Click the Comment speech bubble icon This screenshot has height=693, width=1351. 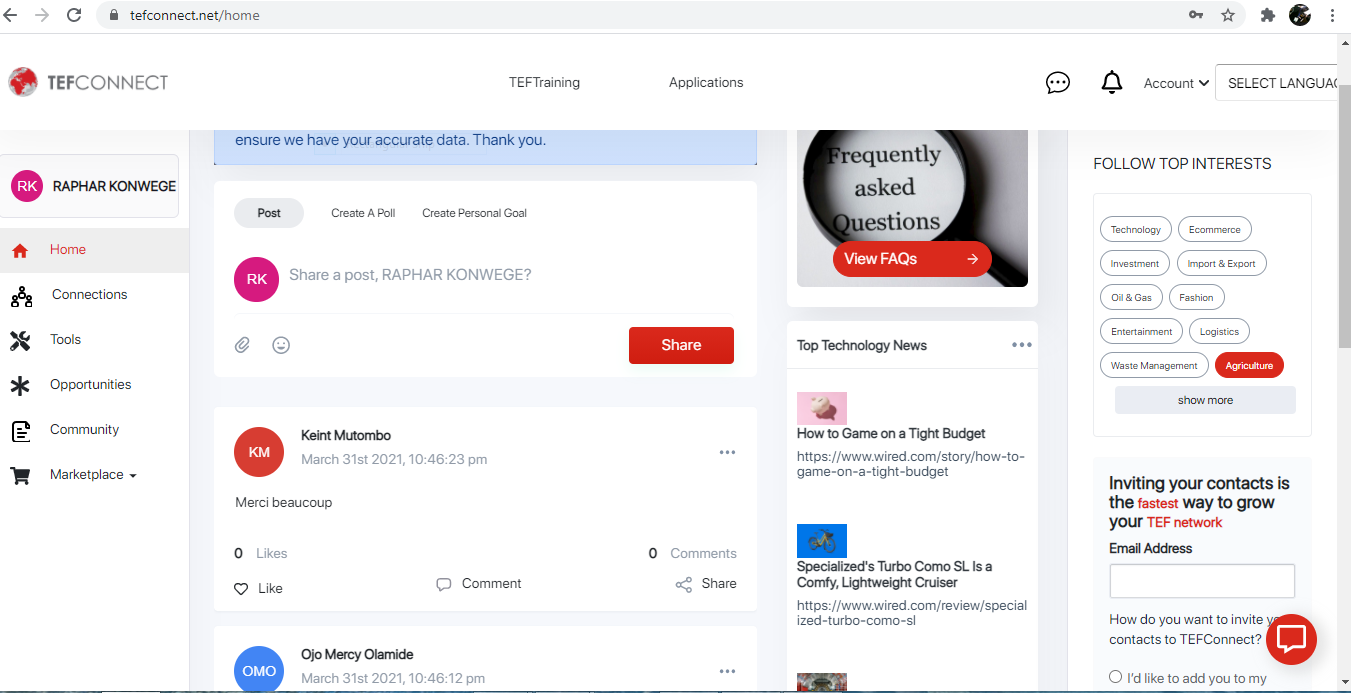point(444,584)
